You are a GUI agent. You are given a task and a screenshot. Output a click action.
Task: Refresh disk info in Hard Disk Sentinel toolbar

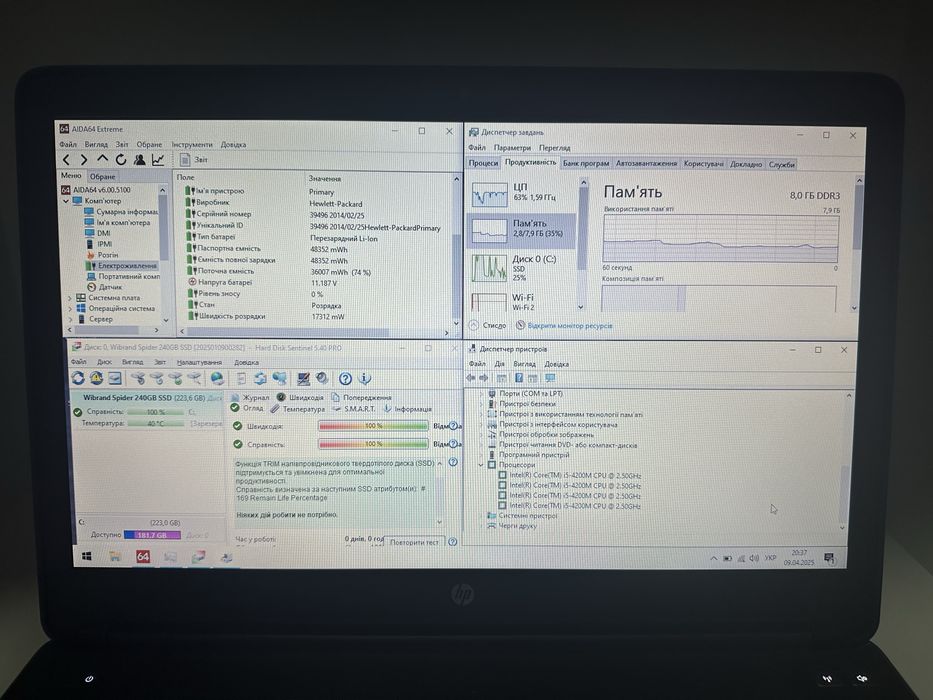coord(78,378)
